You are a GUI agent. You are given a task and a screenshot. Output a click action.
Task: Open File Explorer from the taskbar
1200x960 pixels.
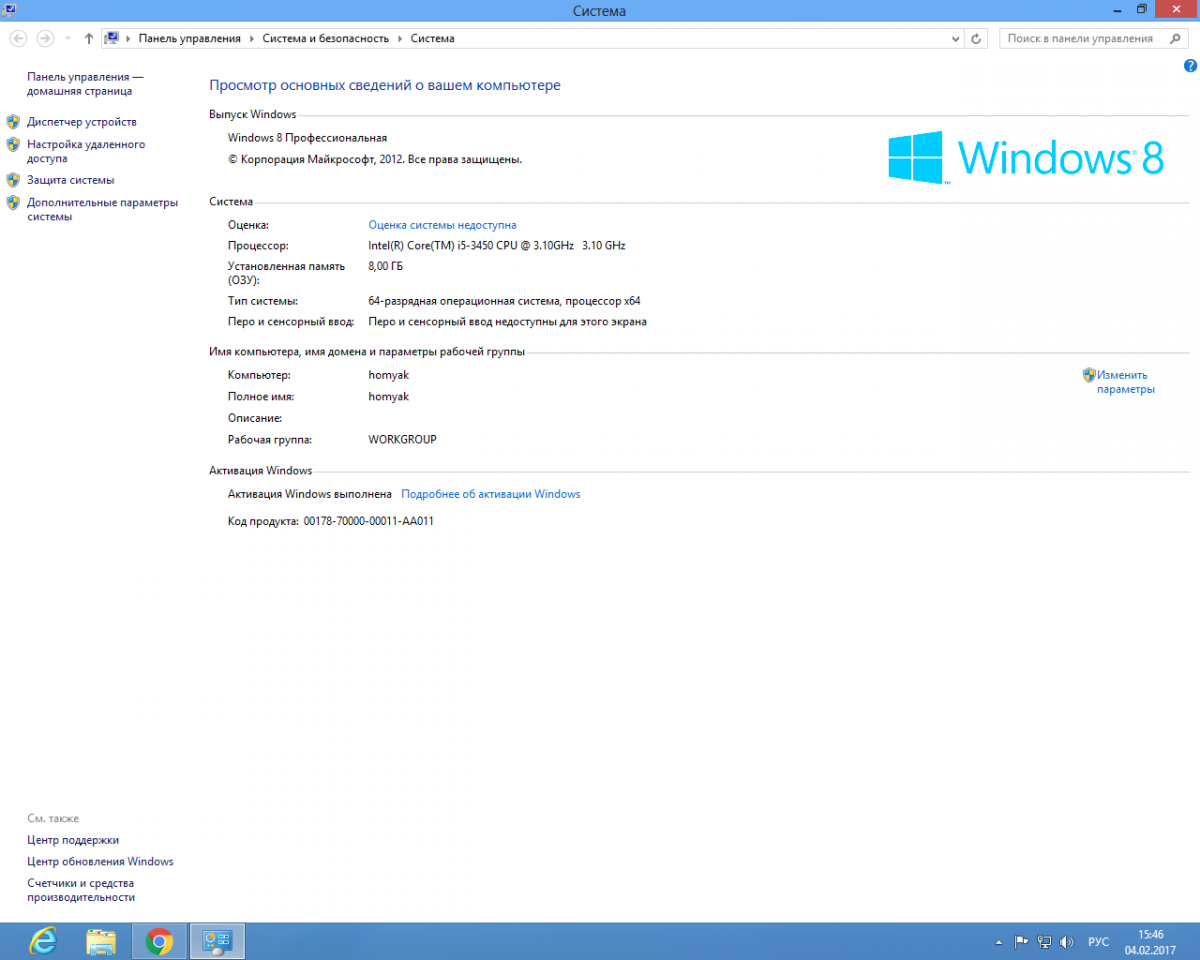coord(100,941)
